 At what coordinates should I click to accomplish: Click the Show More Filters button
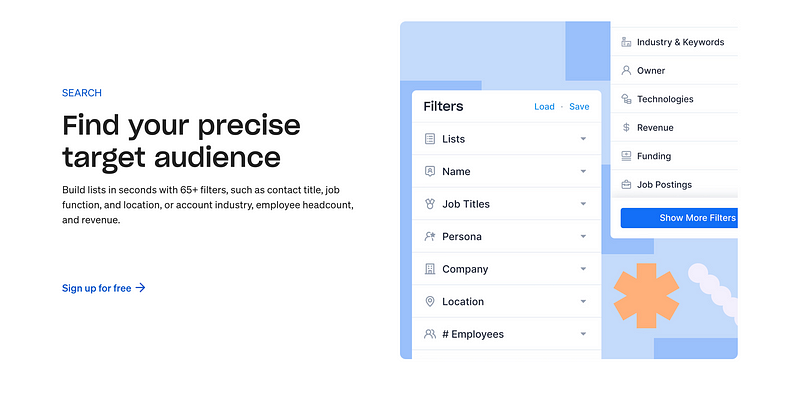(x=679, y=218)
